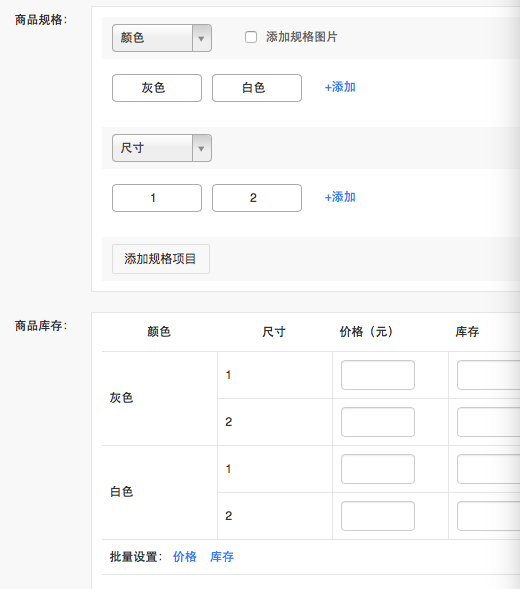
Task: Select the size value 1 tag
Action: [x=157, y=198]
